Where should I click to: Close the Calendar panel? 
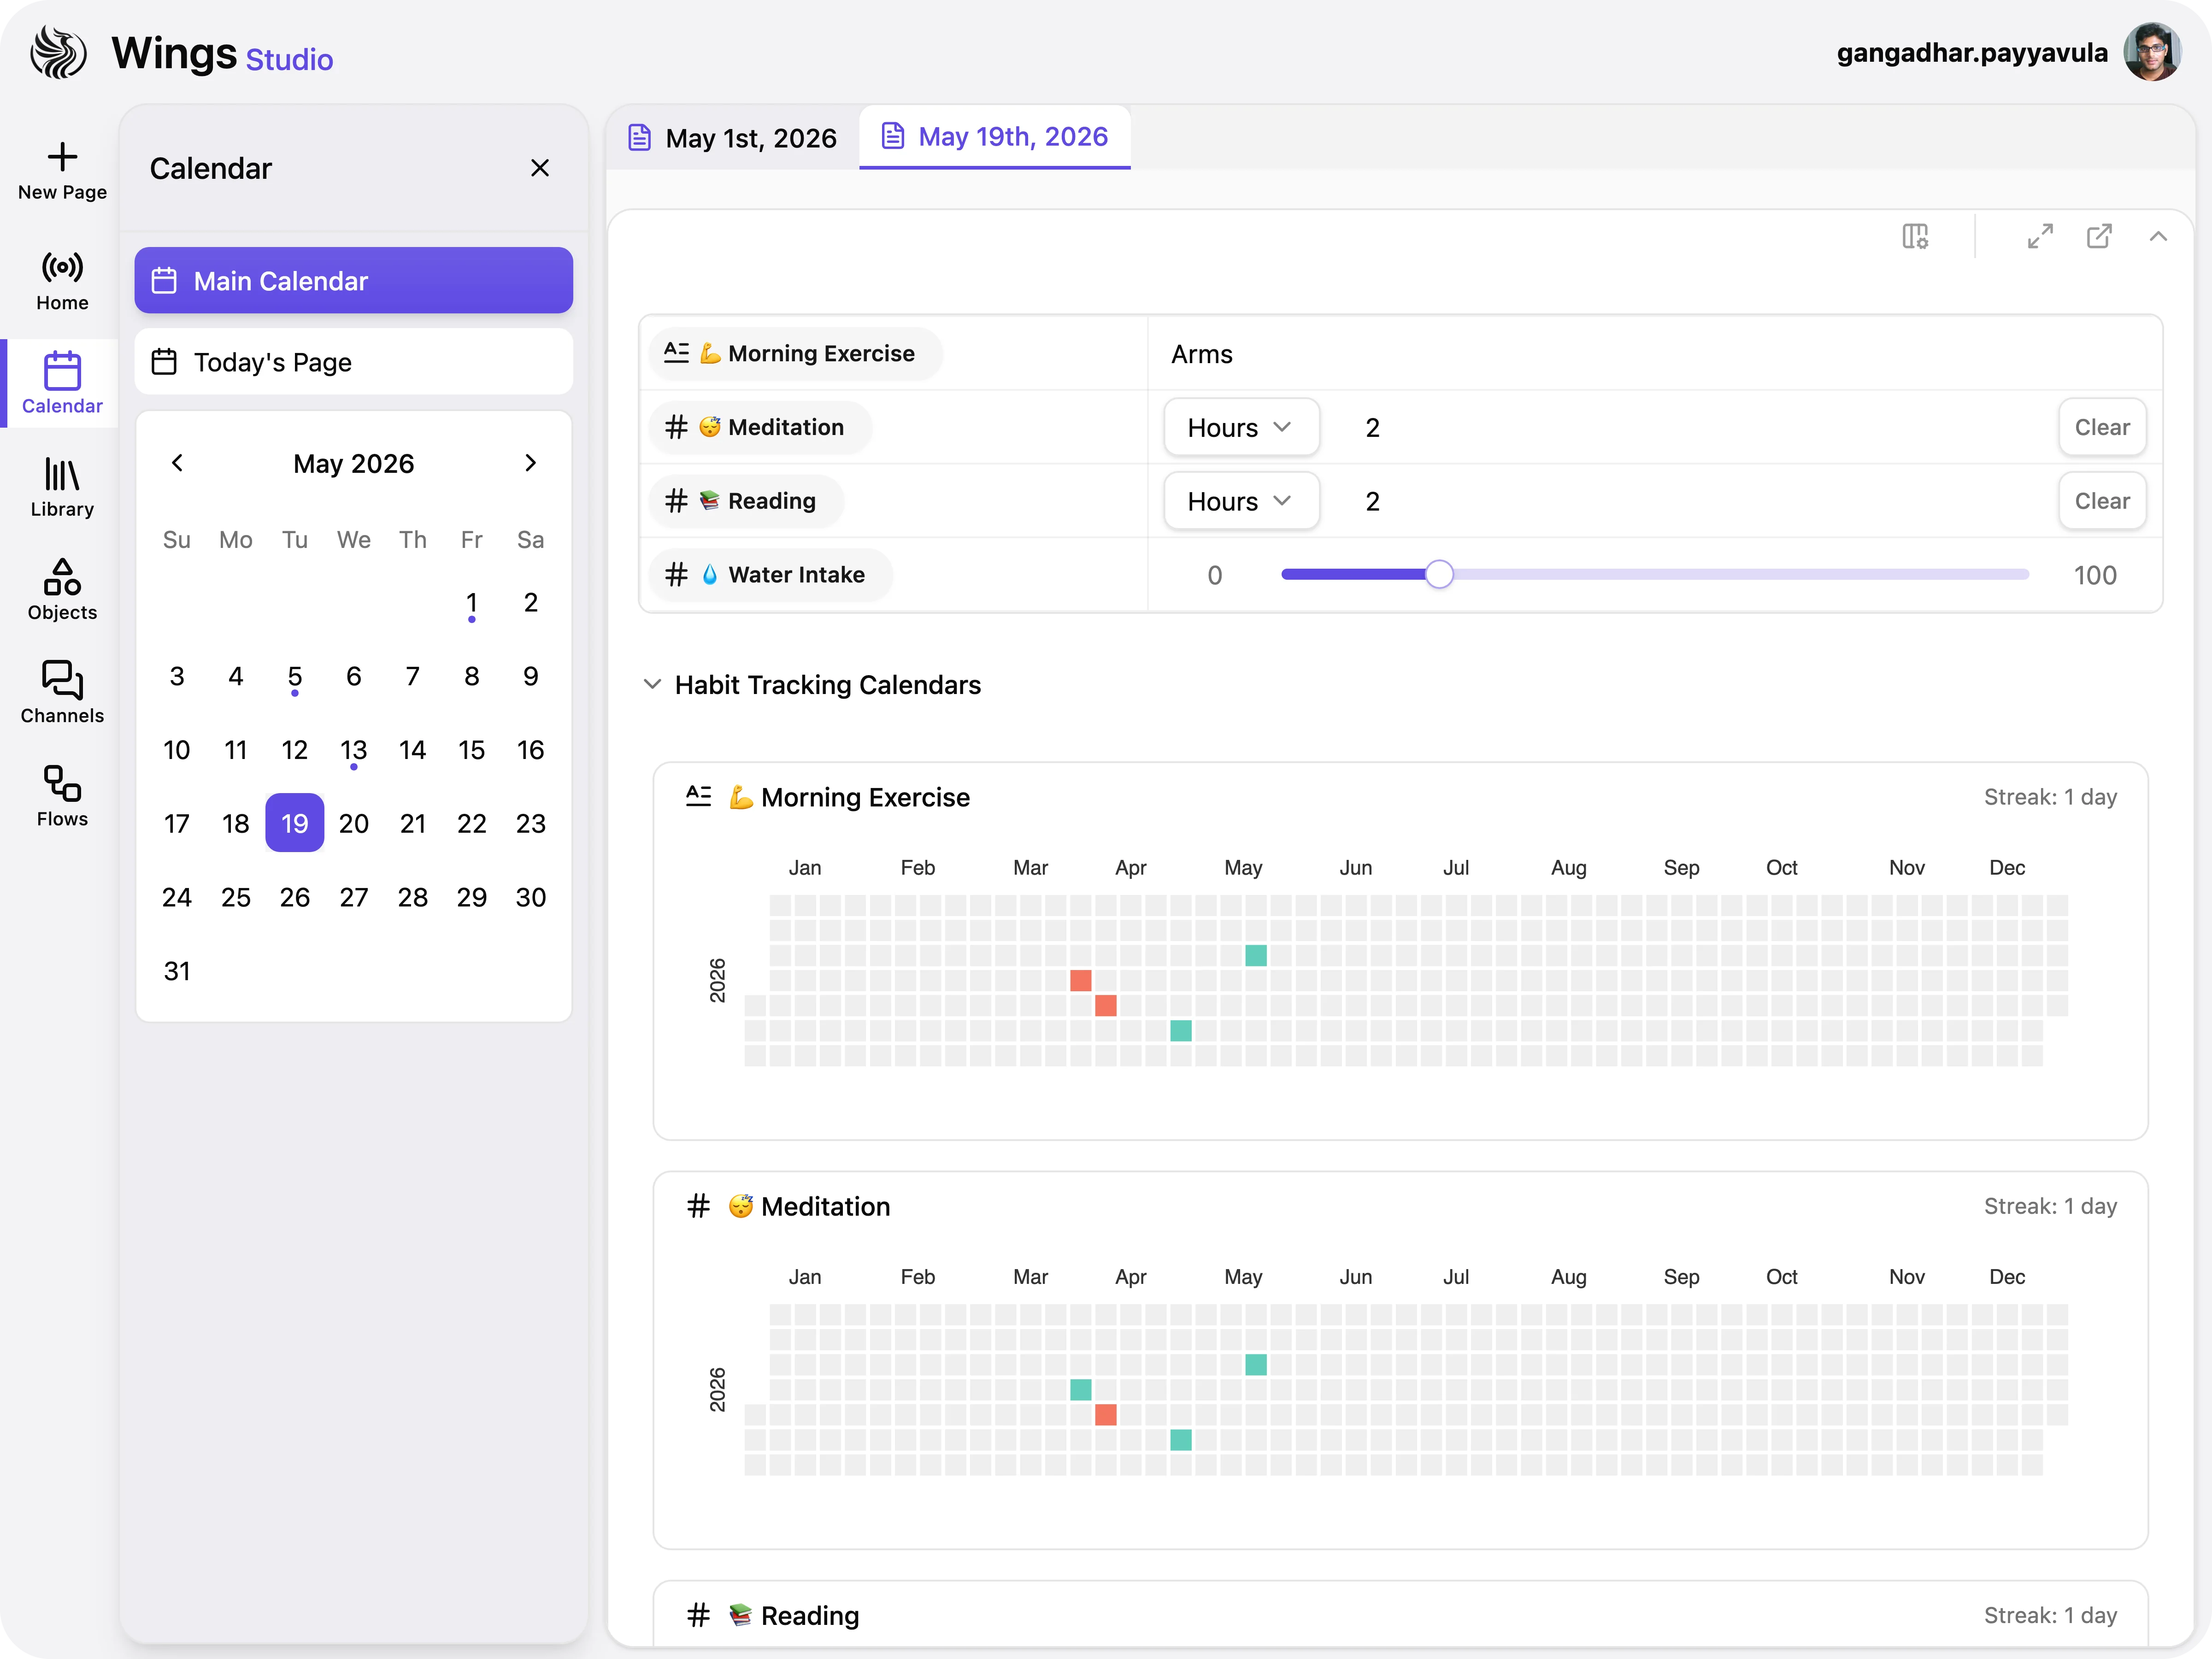(x=540, y=168)
